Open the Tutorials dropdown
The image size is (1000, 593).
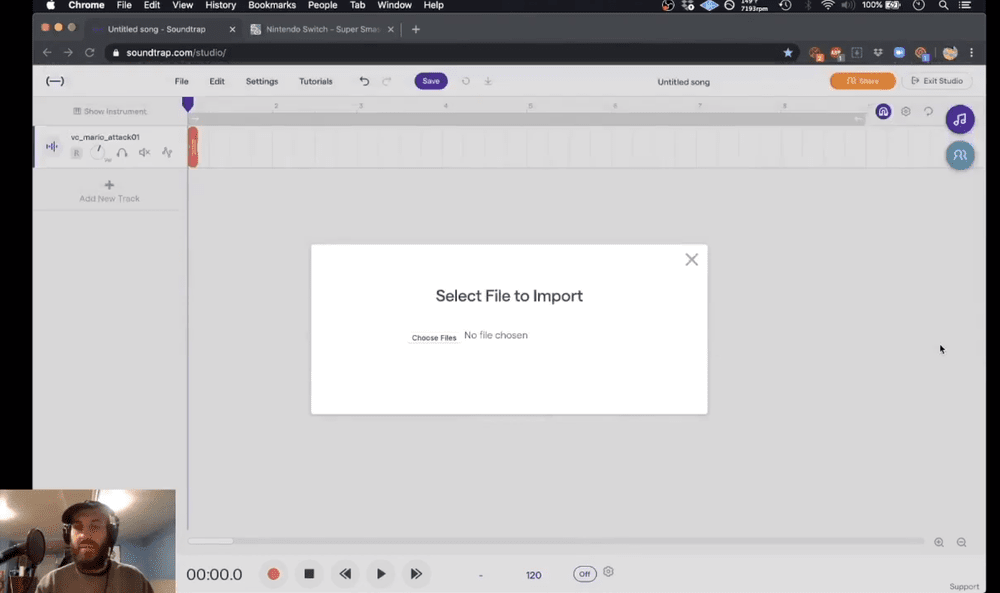(x=315, y=81)
